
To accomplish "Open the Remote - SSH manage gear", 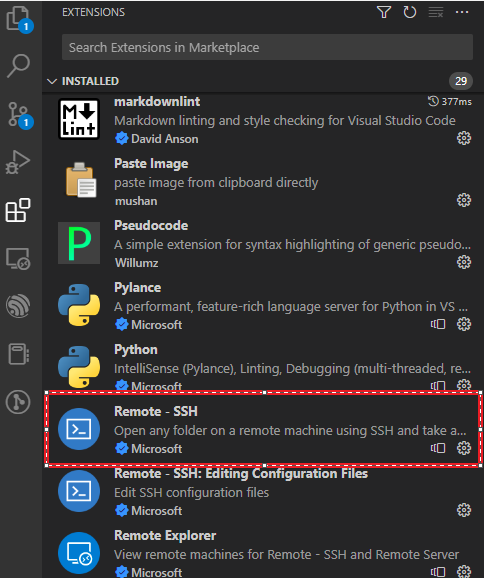I will pos(464,448).
